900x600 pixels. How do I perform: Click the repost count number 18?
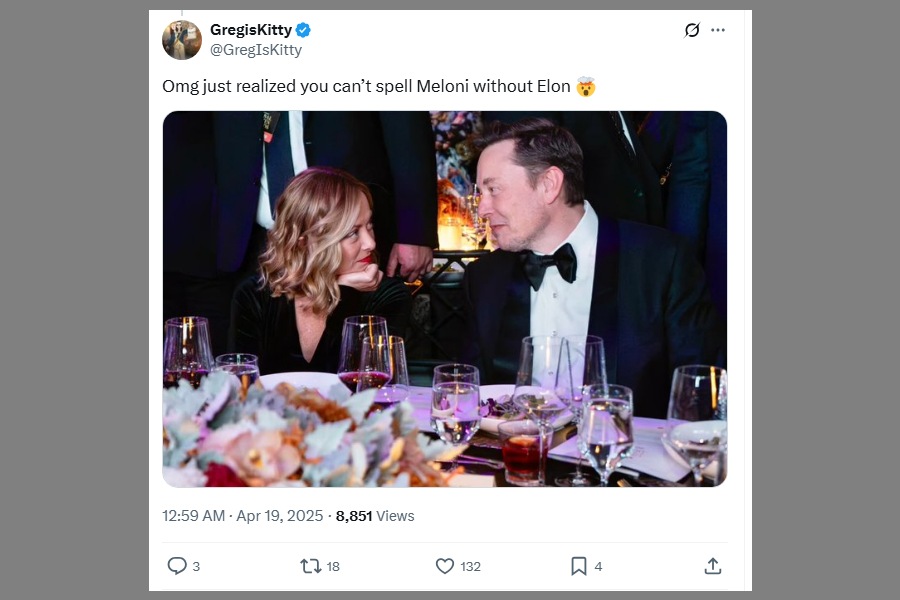[333, 566]
